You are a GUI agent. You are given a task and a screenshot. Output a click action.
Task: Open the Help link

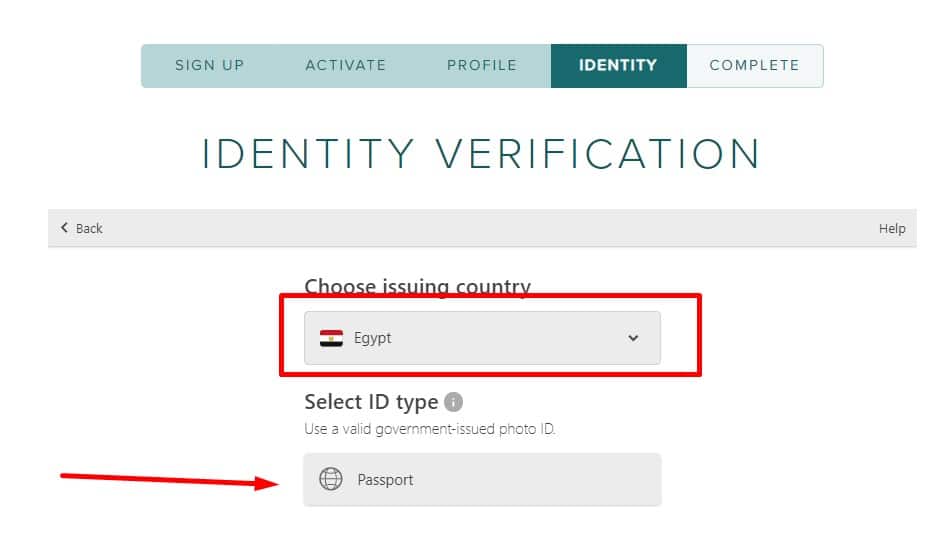pyautogui.click(x=892, y=229)
